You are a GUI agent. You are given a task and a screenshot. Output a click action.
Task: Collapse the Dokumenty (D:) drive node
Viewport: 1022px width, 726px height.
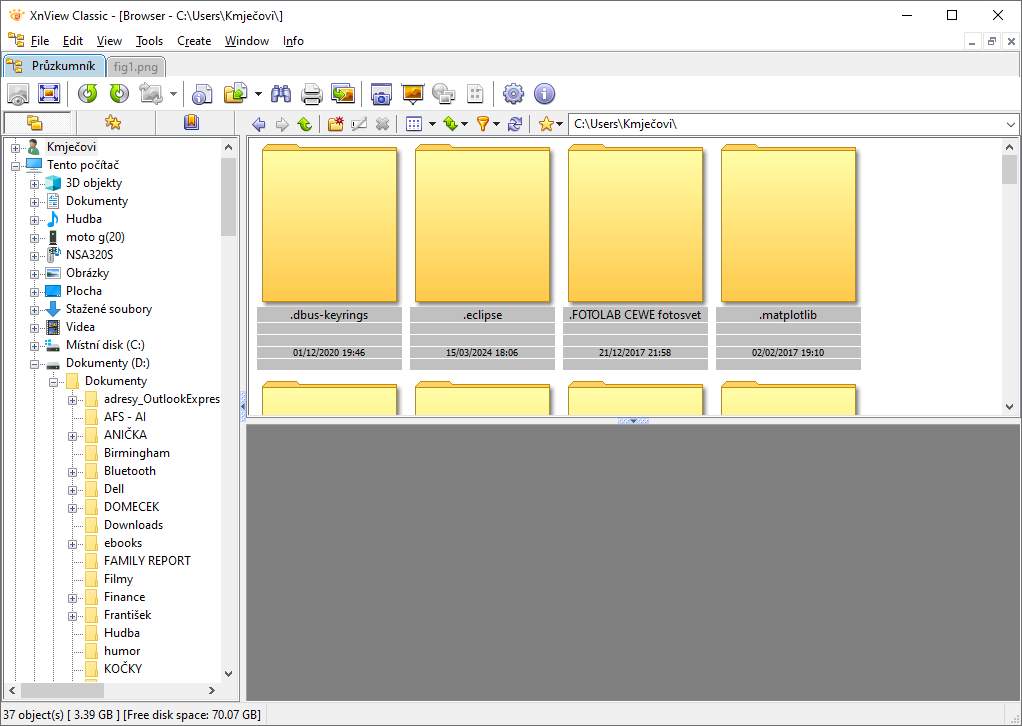click(x=35, y=363)
